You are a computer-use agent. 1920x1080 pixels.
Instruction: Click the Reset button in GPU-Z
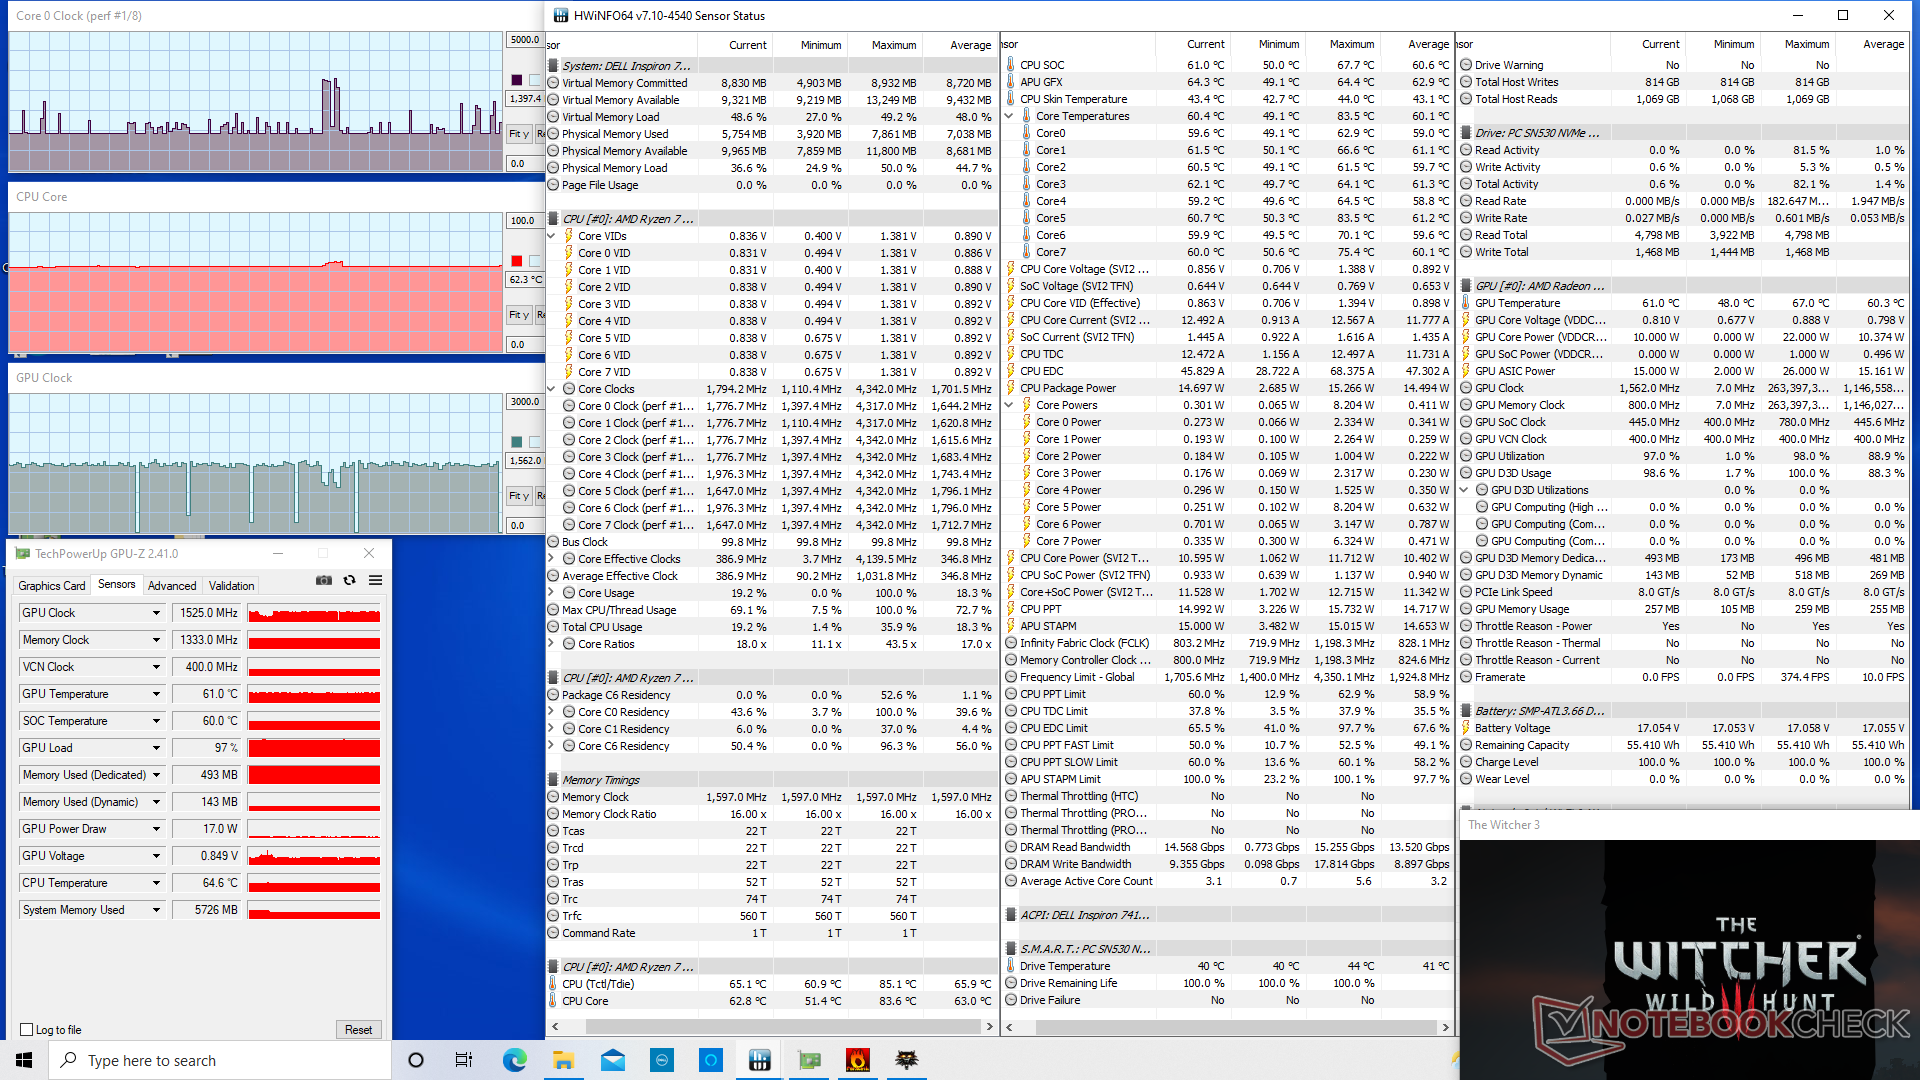358,1030
